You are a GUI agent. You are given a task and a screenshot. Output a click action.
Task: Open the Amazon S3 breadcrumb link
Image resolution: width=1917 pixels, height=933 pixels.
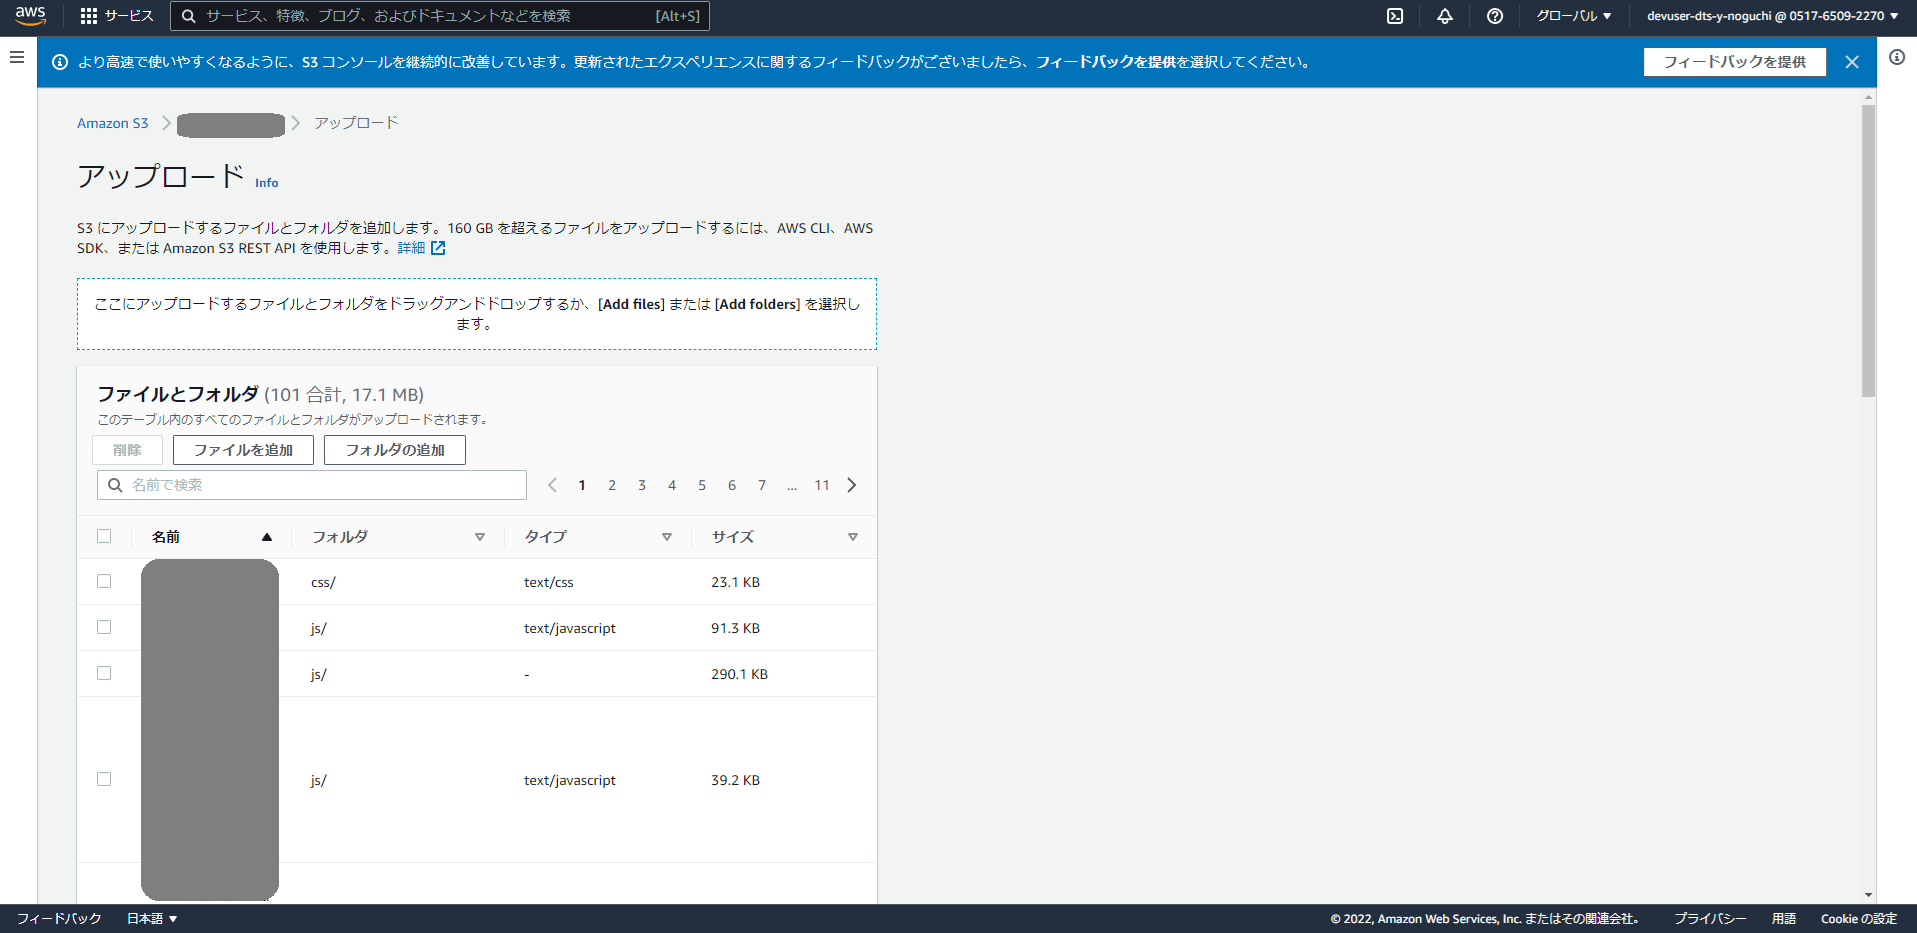113,123
